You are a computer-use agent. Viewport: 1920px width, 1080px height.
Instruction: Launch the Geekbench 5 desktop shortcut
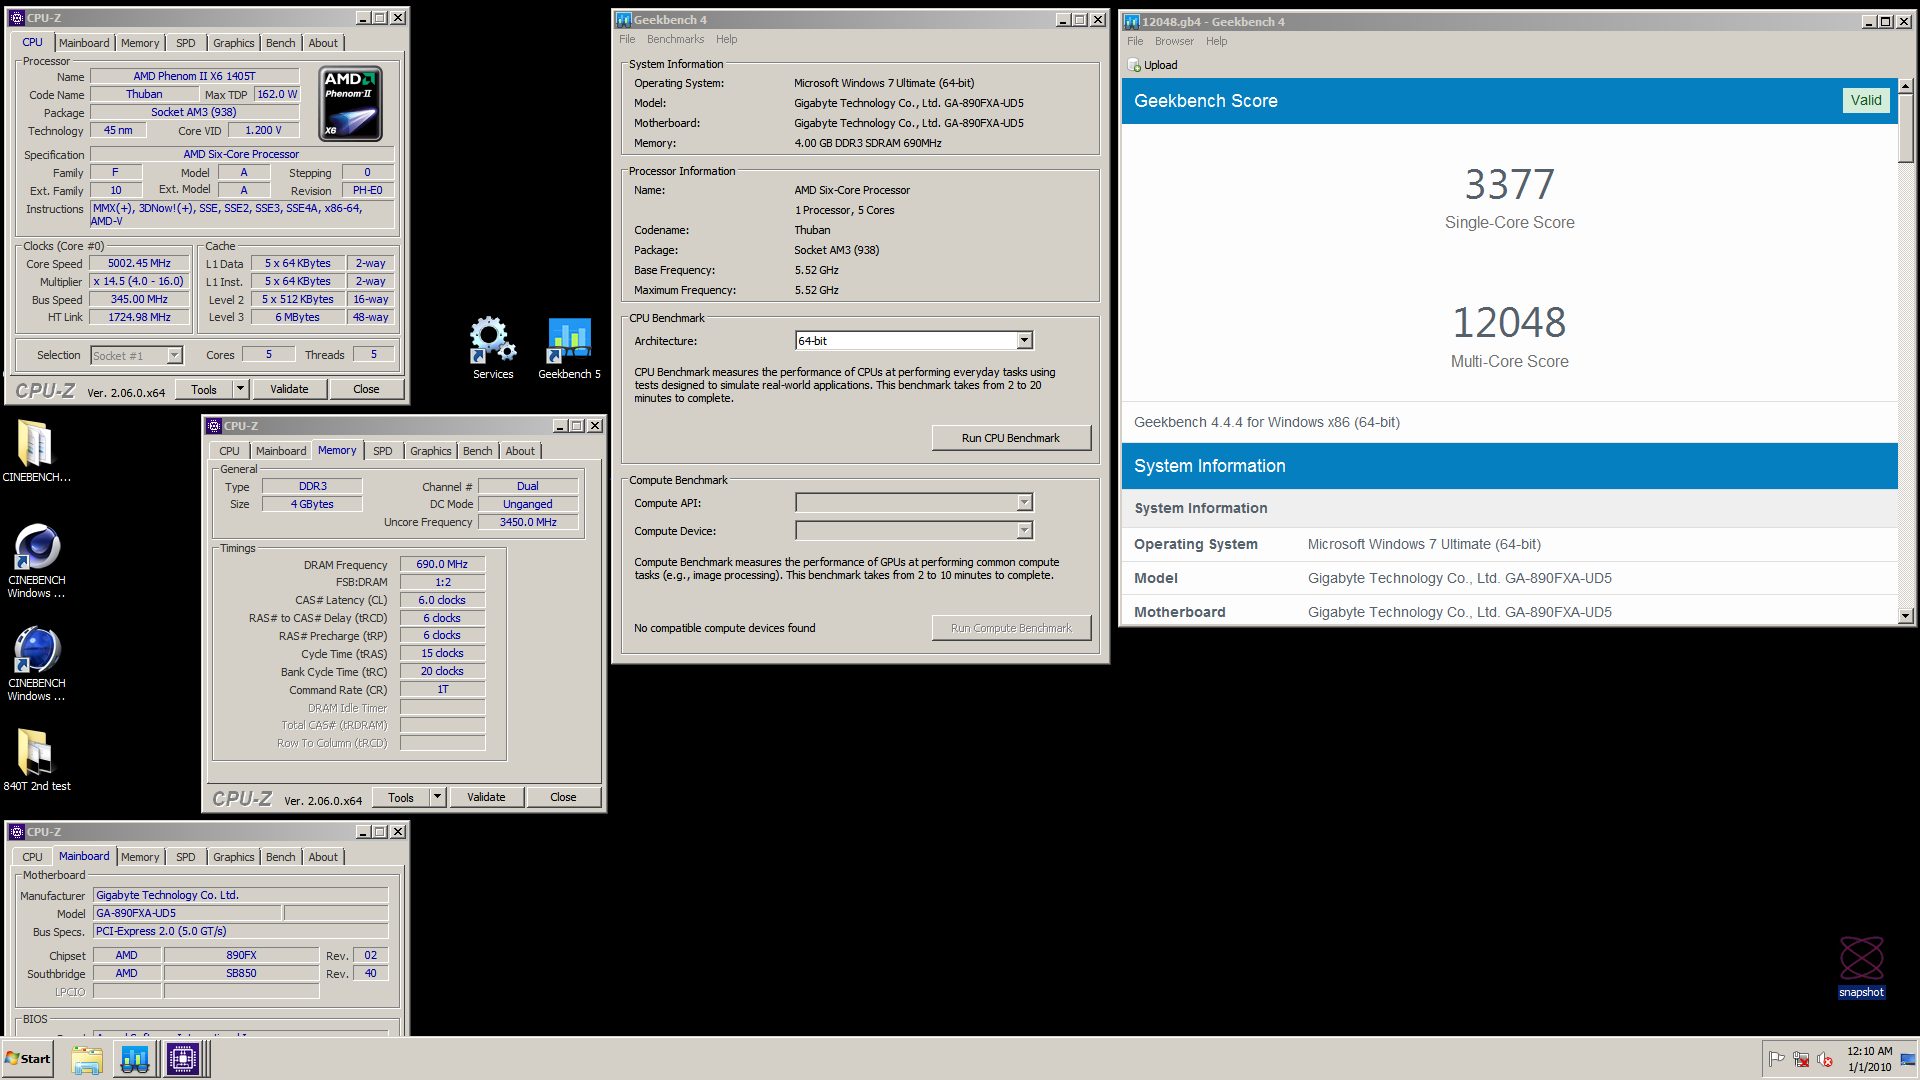569,348
